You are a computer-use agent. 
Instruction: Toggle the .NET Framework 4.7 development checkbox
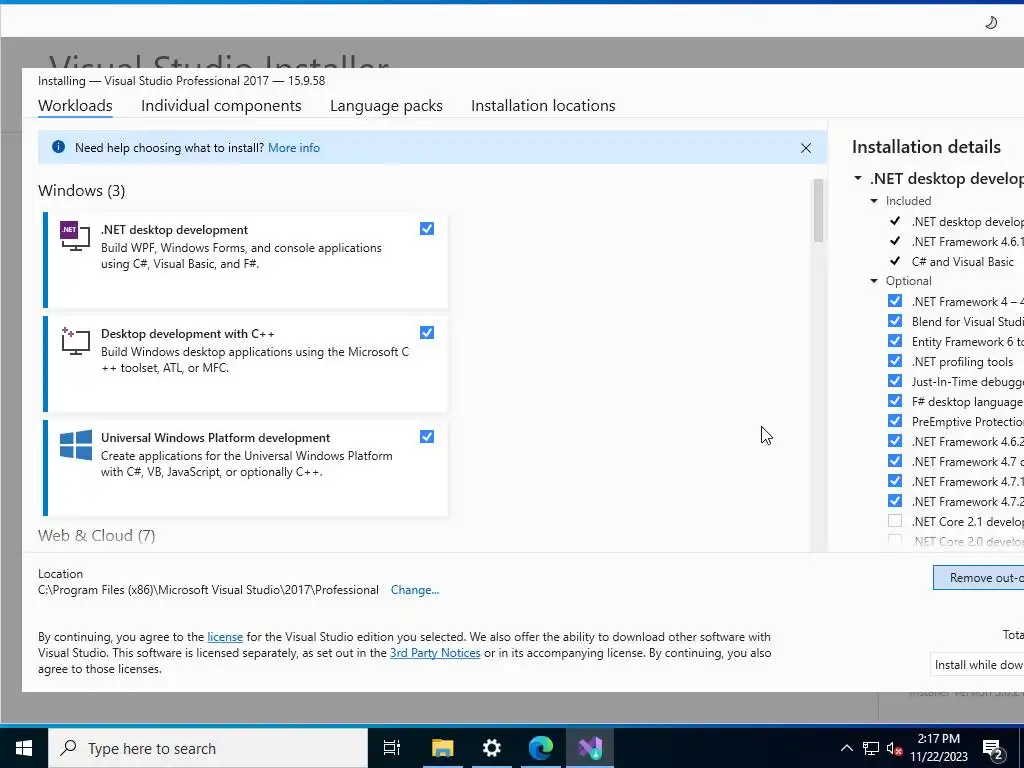[x=895, y=460]
